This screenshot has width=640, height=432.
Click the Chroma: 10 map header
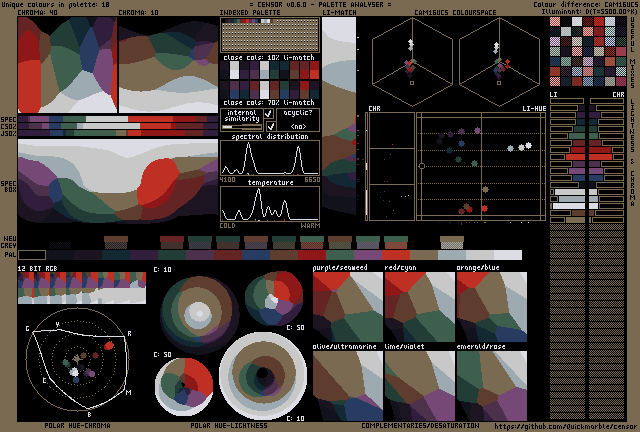[138, 13]
